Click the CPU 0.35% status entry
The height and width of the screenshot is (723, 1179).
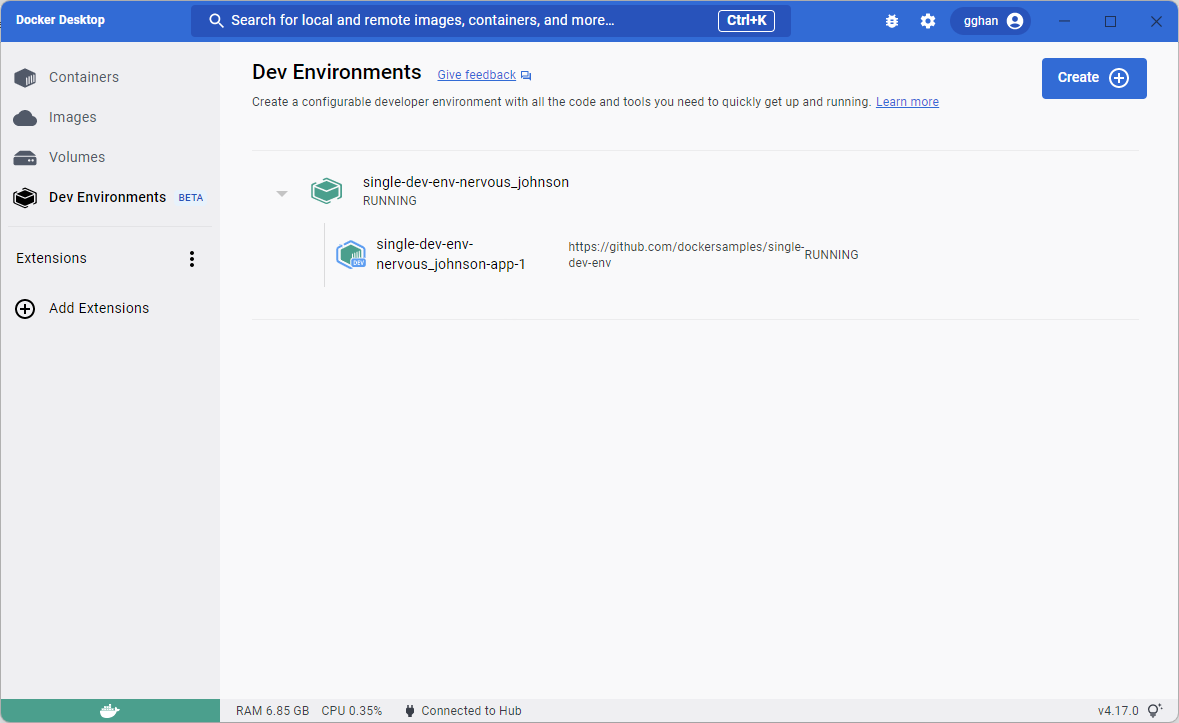click(352, 710)
